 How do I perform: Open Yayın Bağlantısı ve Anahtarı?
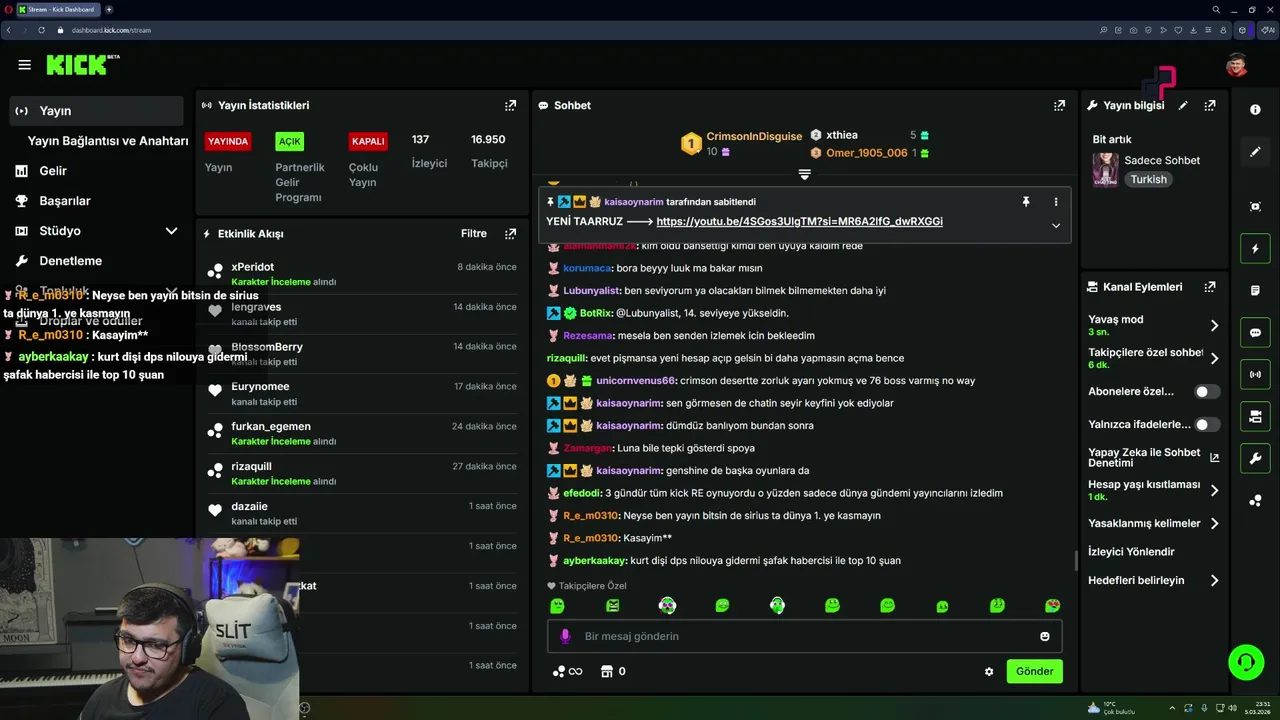[x=107, y=141]
